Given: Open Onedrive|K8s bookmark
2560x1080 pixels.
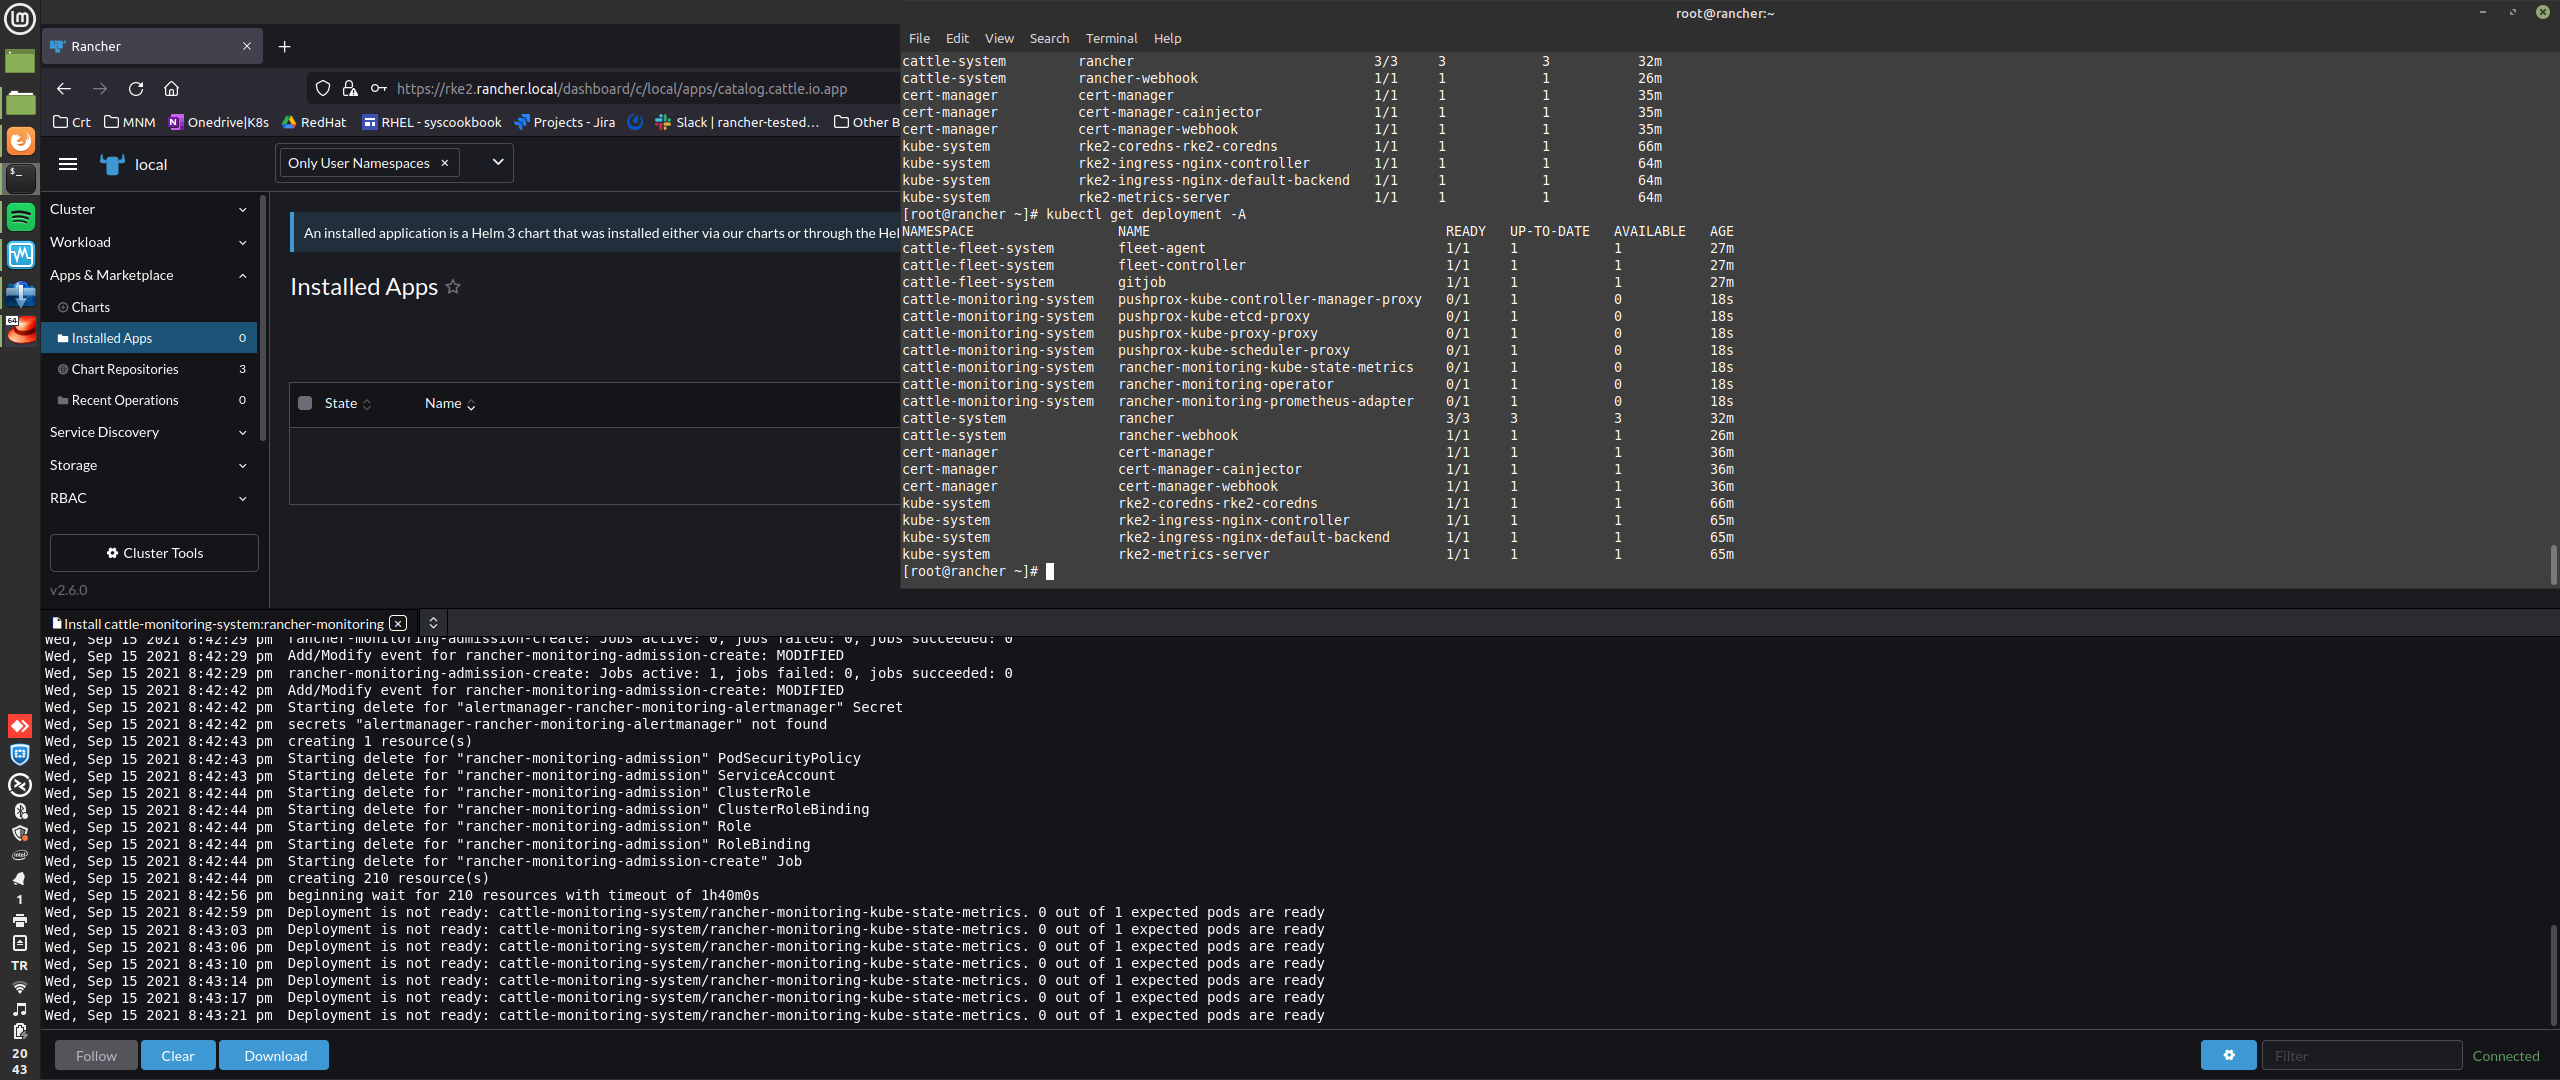Looking at the screenshot, I should tap(218, 122).
